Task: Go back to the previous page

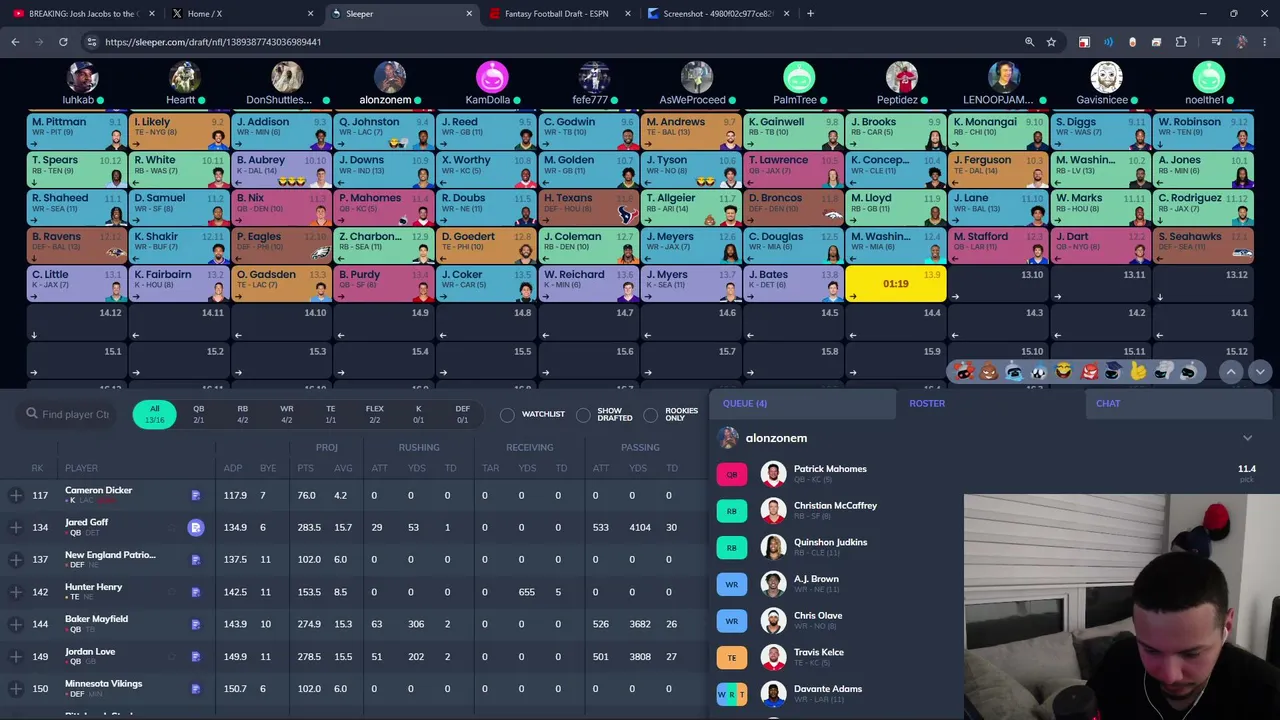Action: [x=15, y=42]
